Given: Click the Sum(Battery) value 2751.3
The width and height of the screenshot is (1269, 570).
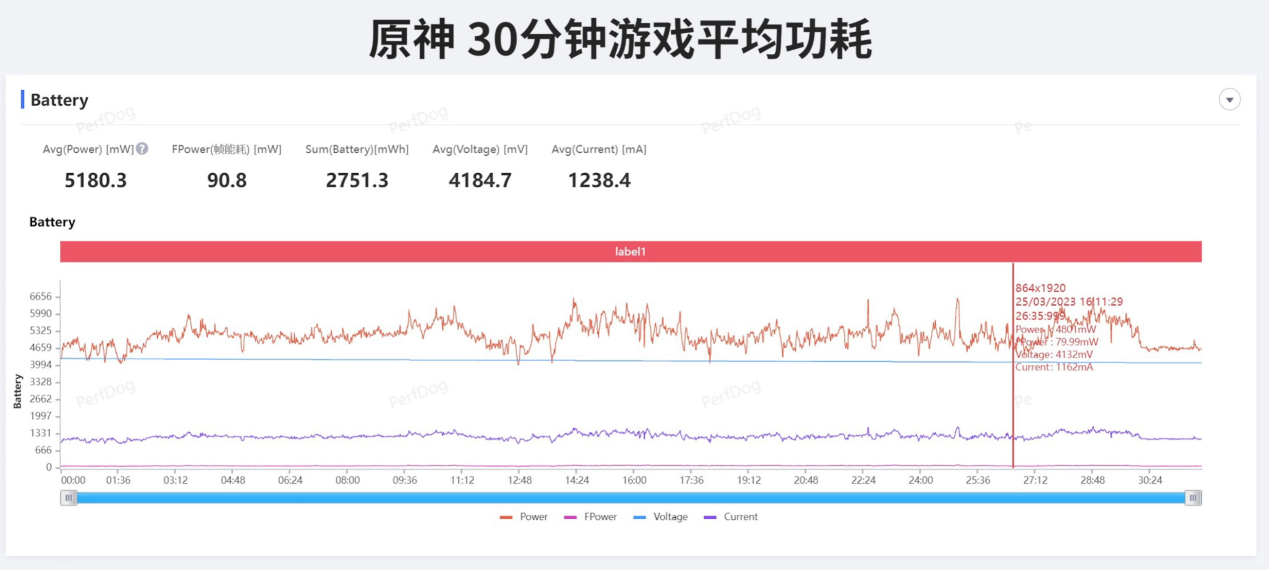Looking at the screenshot, I should [357, 180].
